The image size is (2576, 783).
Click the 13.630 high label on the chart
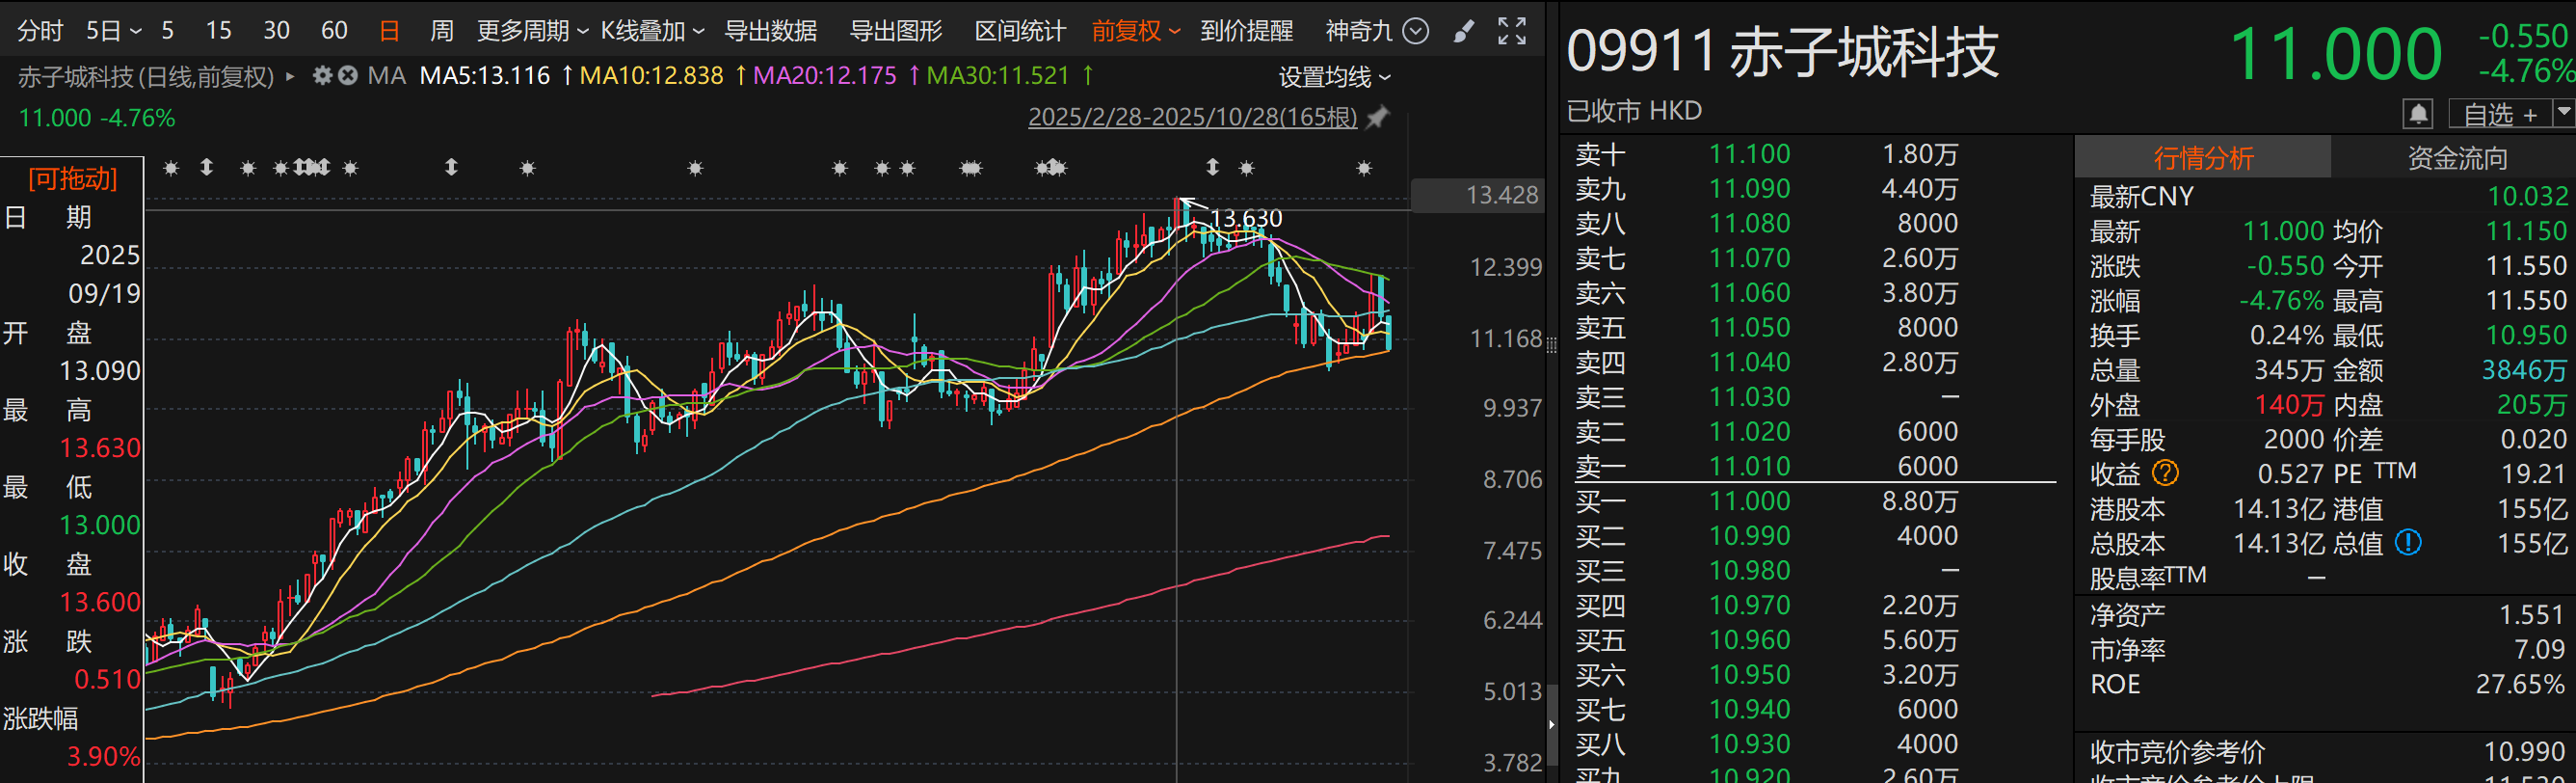point(1245,218)
